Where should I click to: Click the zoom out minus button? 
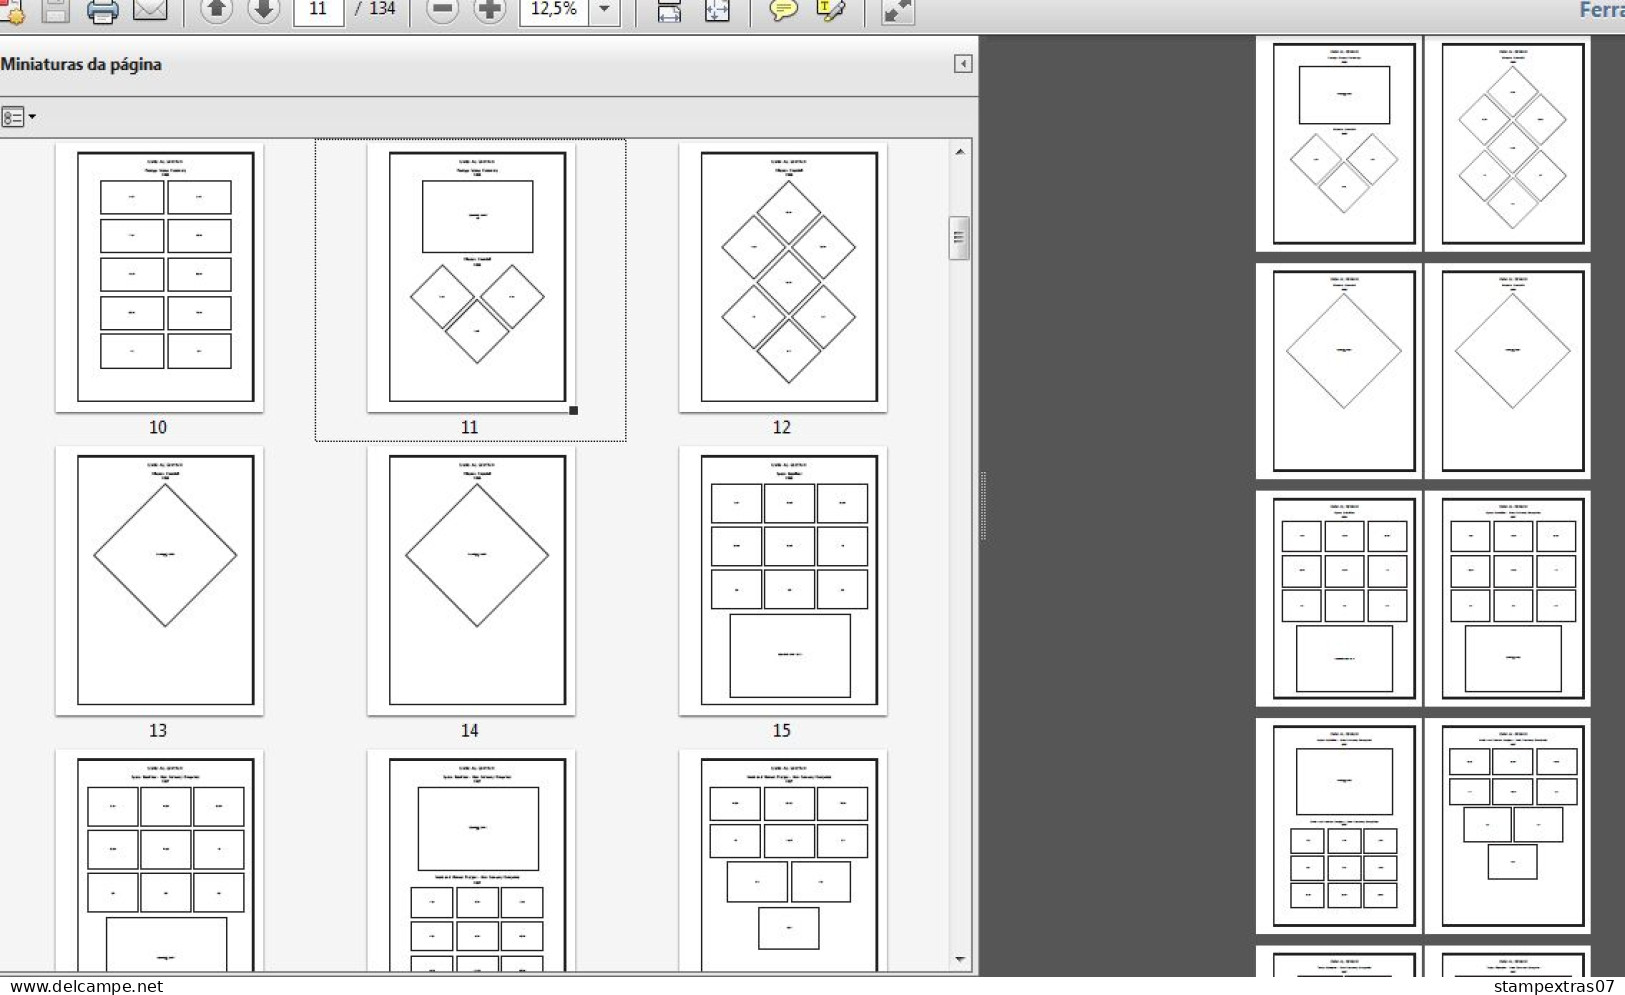[442, 10]
